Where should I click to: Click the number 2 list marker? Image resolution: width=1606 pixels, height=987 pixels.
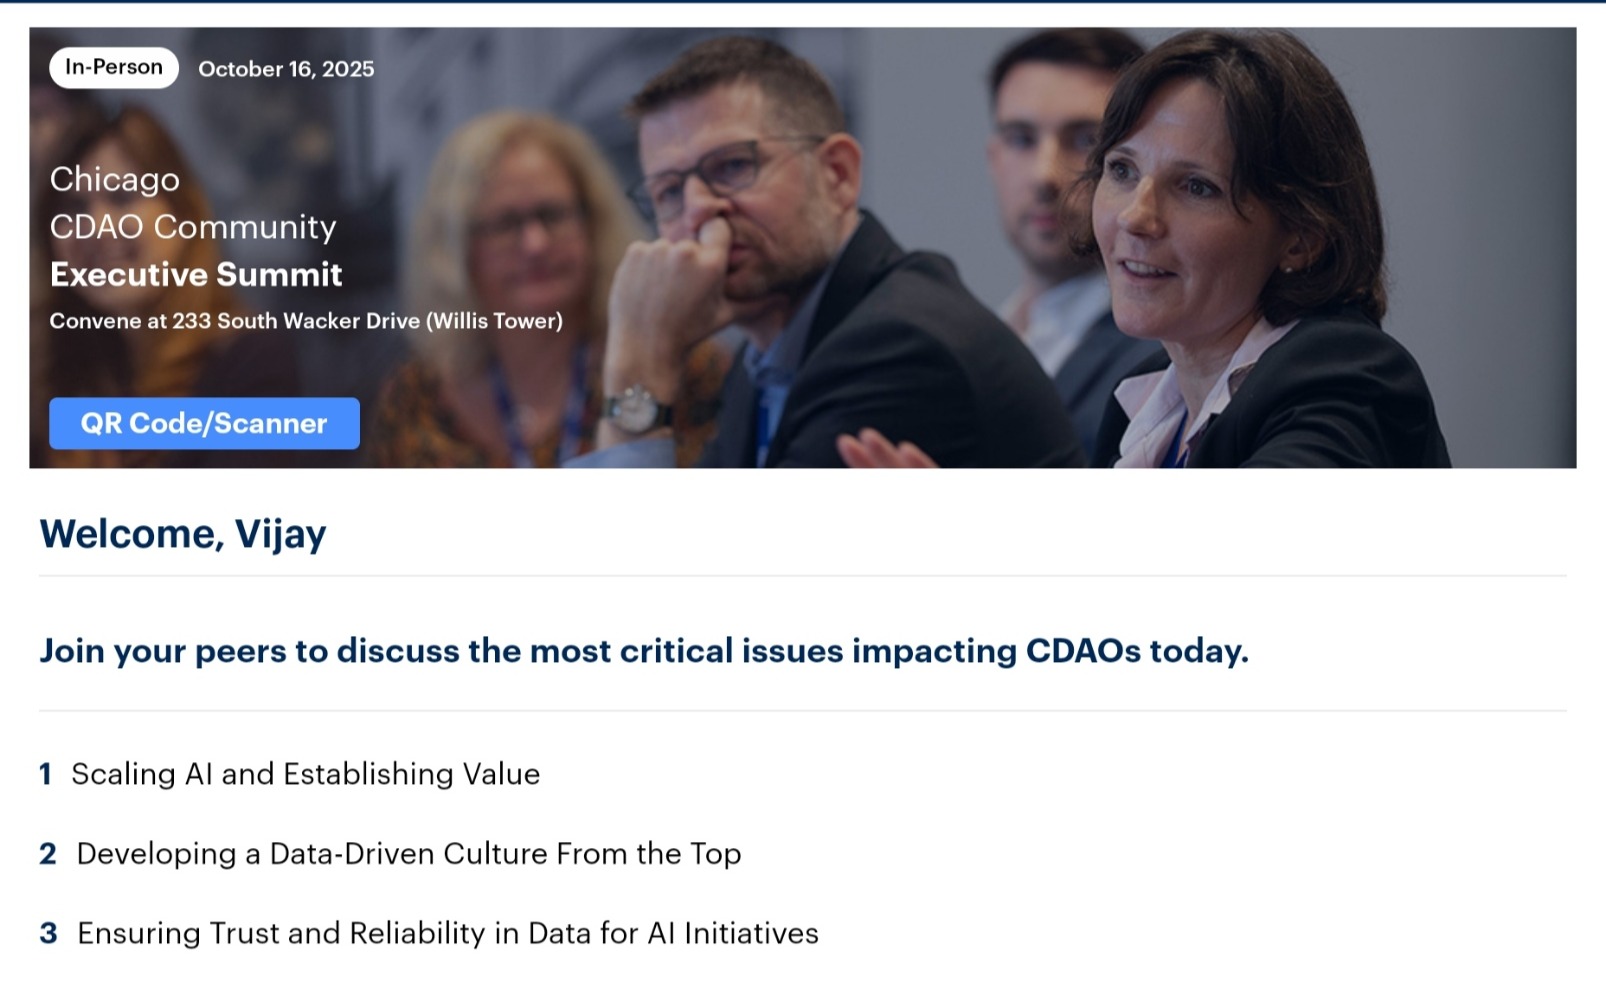click(48, 854)
